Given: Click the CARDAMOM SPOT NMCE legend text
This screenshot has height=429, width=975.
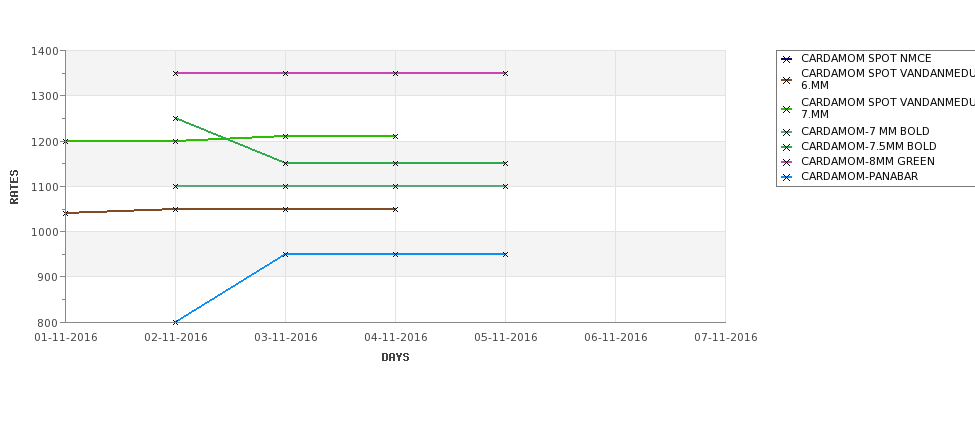Looking at the screenshot, I should pos(866,58).
